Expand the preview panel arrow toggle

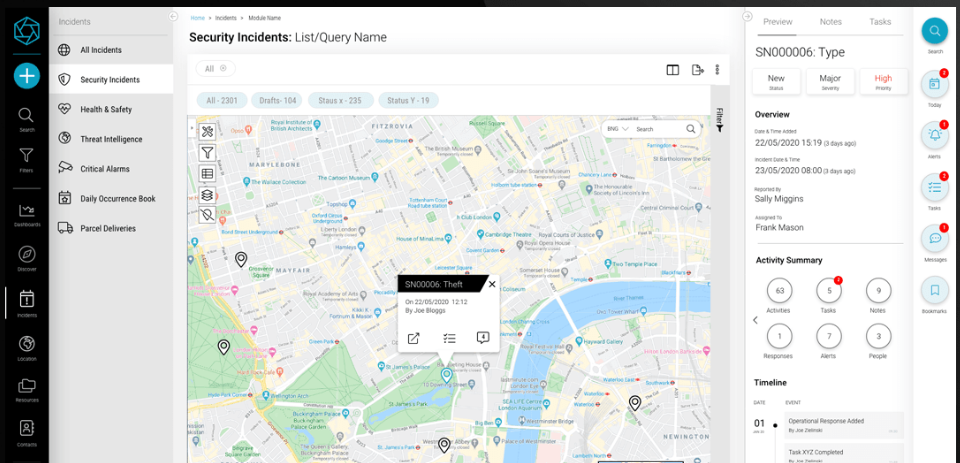pyautogui.click(x=747, y=17)
